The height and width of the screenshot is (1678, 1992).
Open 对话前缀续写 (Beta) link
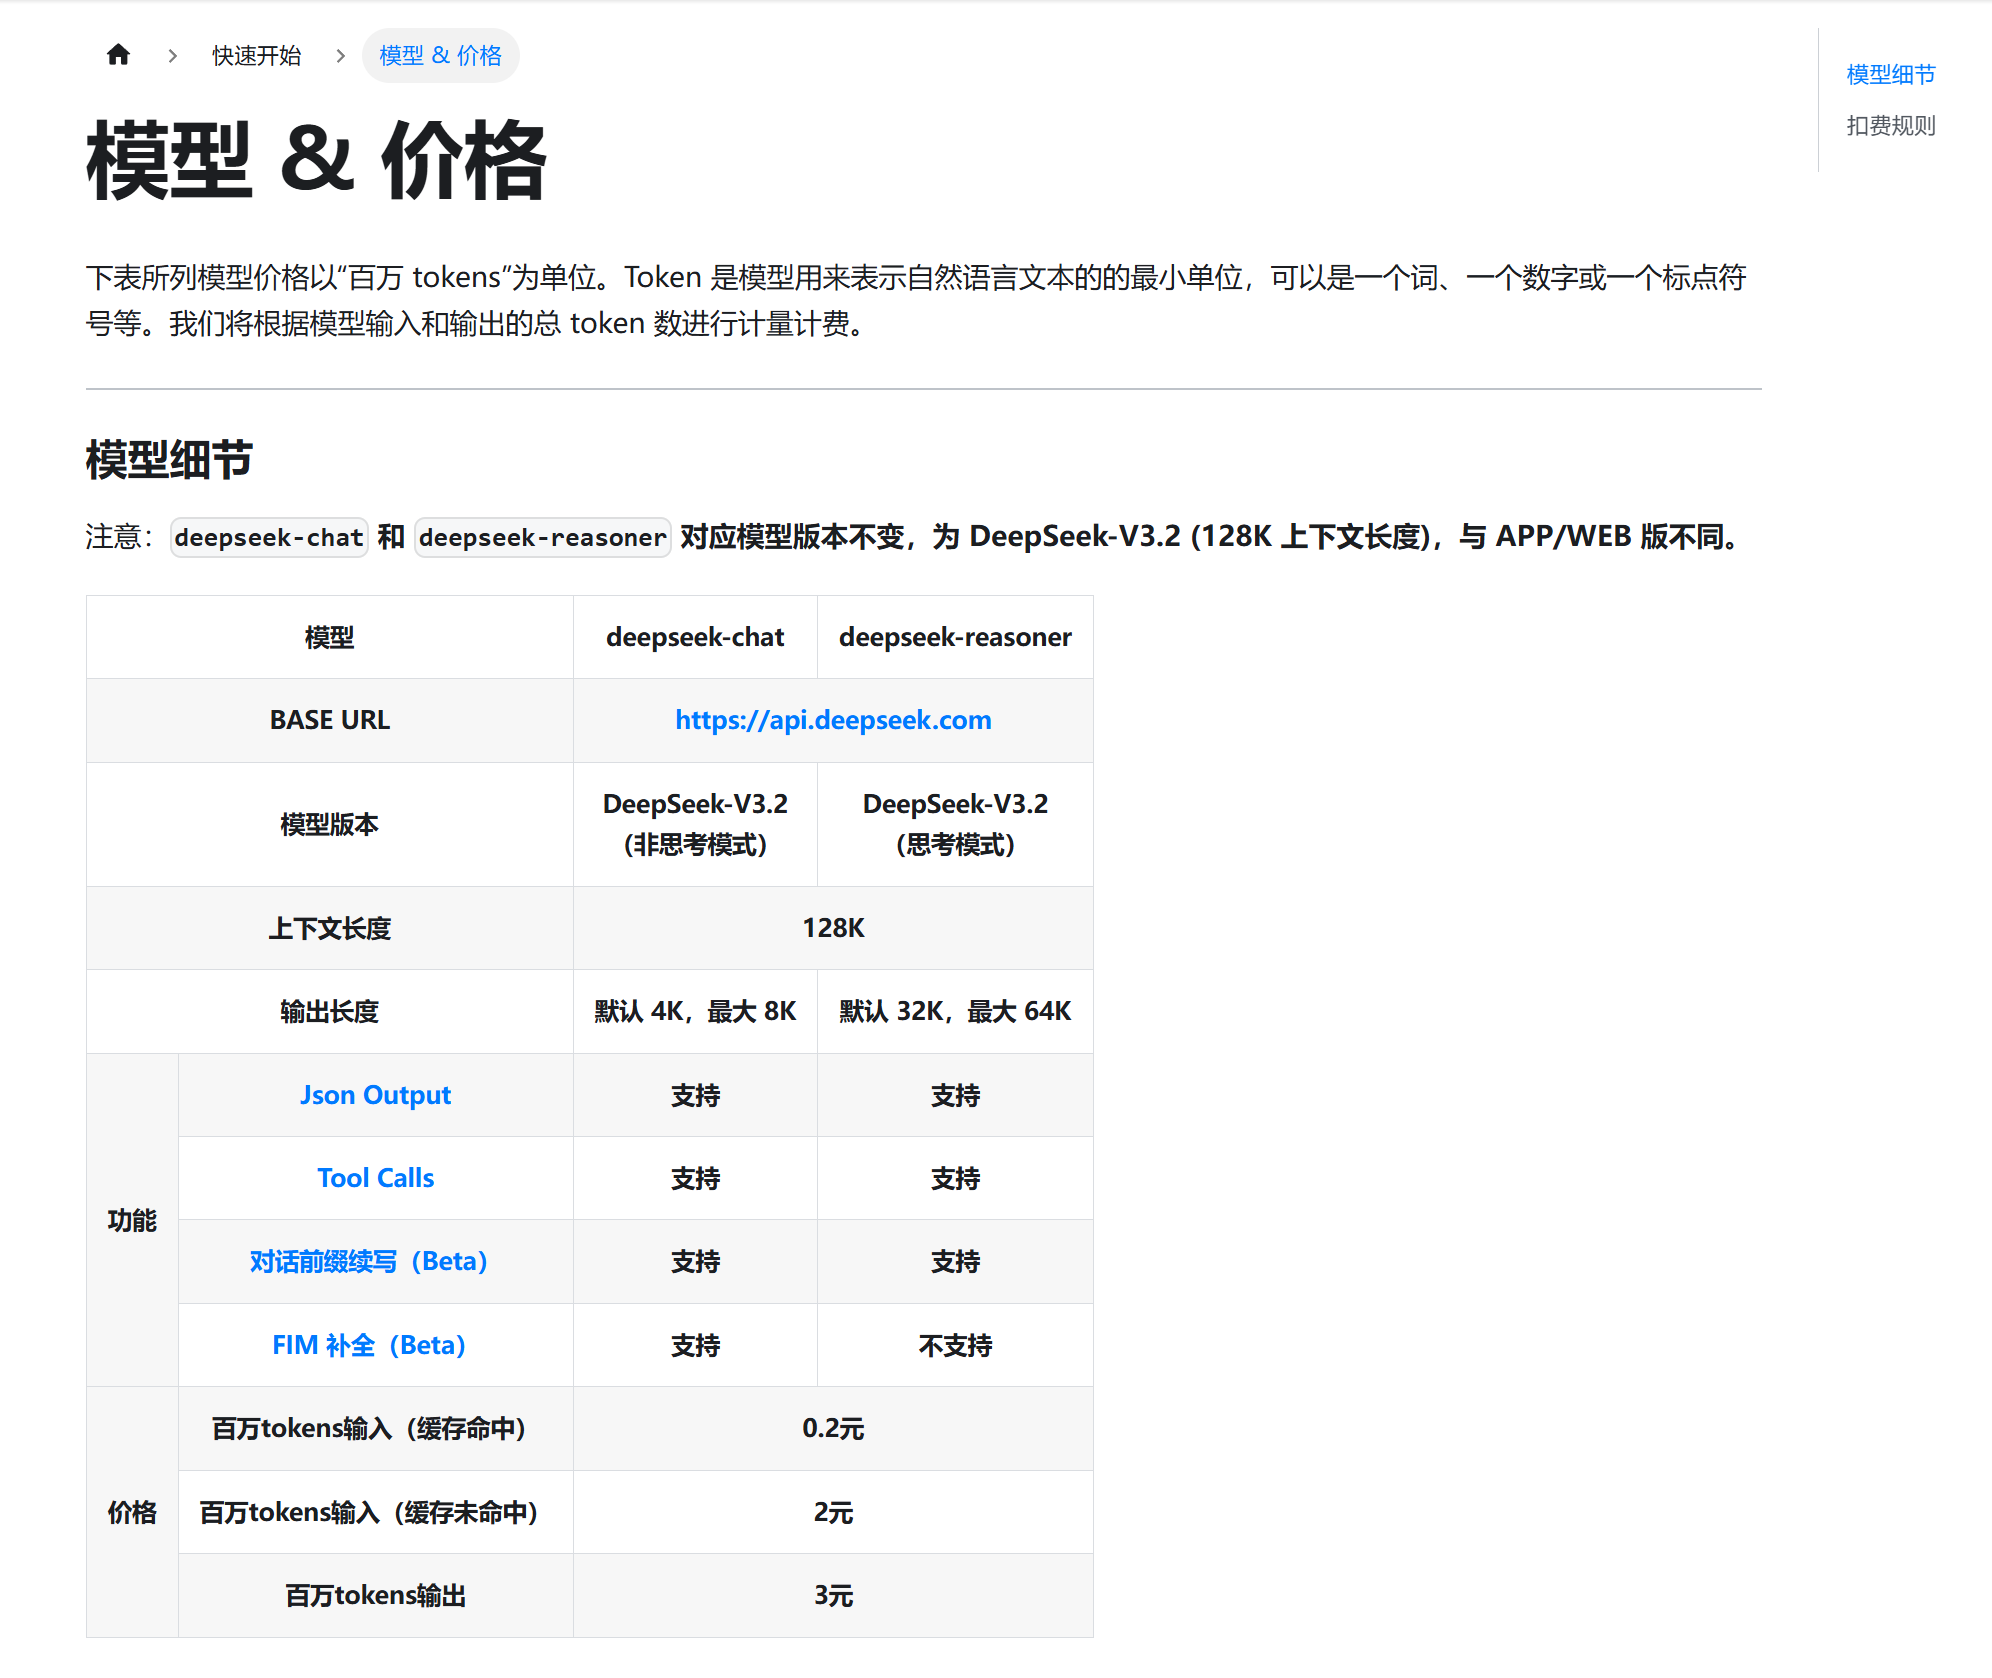tap(368, 1261)
